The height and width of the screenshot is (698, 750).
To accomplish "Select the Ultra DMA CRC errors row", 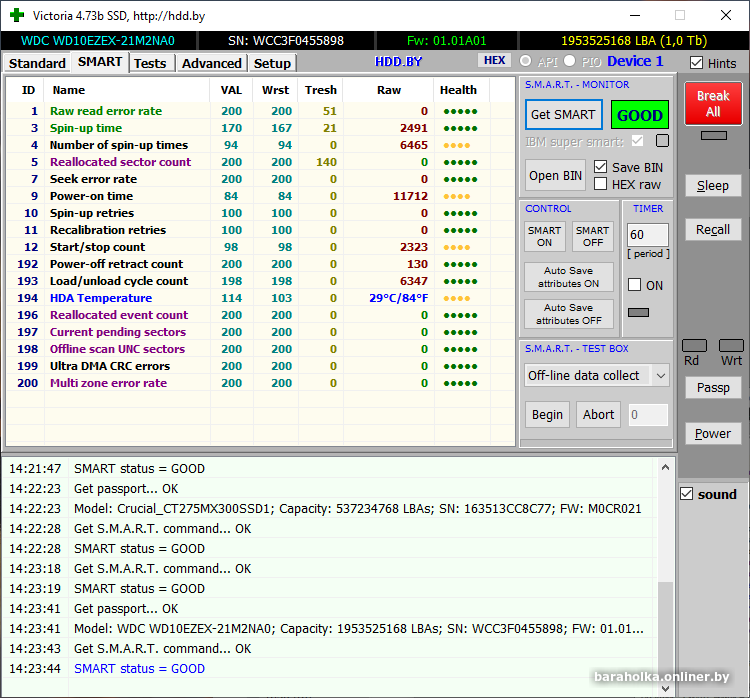I will click(261, 366).
